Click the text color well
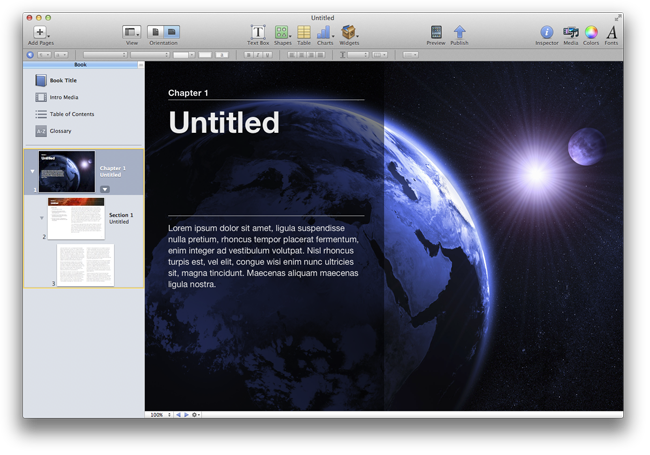 point(205,55)
